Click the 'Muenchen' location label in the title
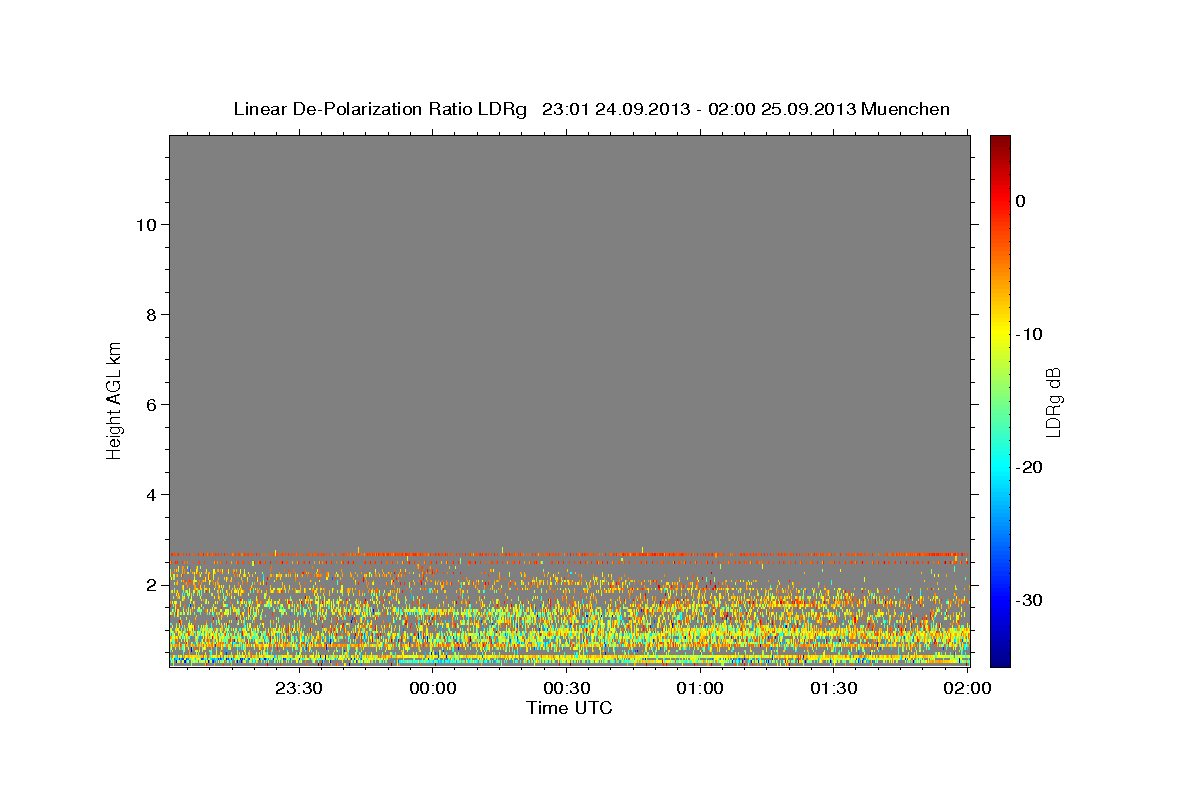 coord(907,109)
